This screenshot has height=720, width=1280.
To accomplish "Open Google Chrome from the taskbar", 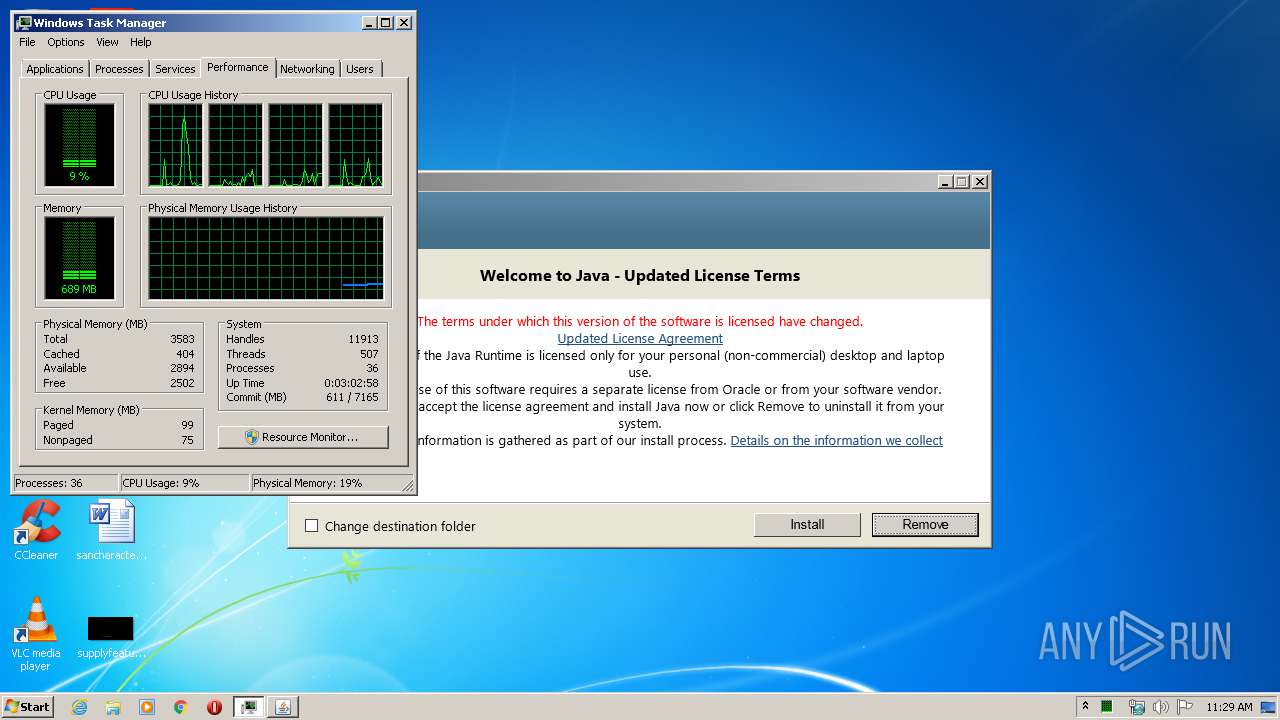I will [x=181, y=707].
